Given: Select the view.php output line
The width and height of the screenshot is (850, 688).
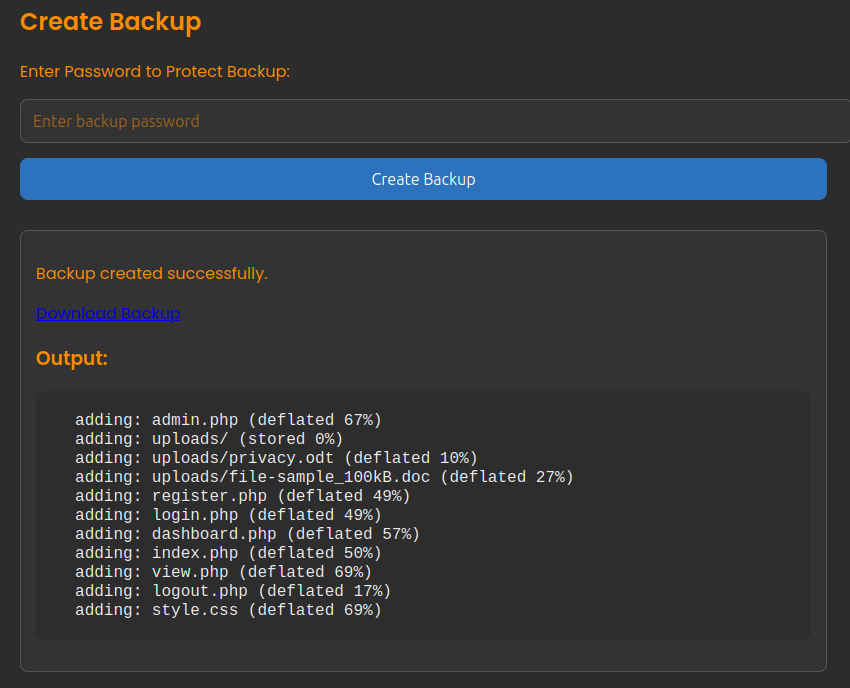Looking at the screenshot, I should 223,572.
